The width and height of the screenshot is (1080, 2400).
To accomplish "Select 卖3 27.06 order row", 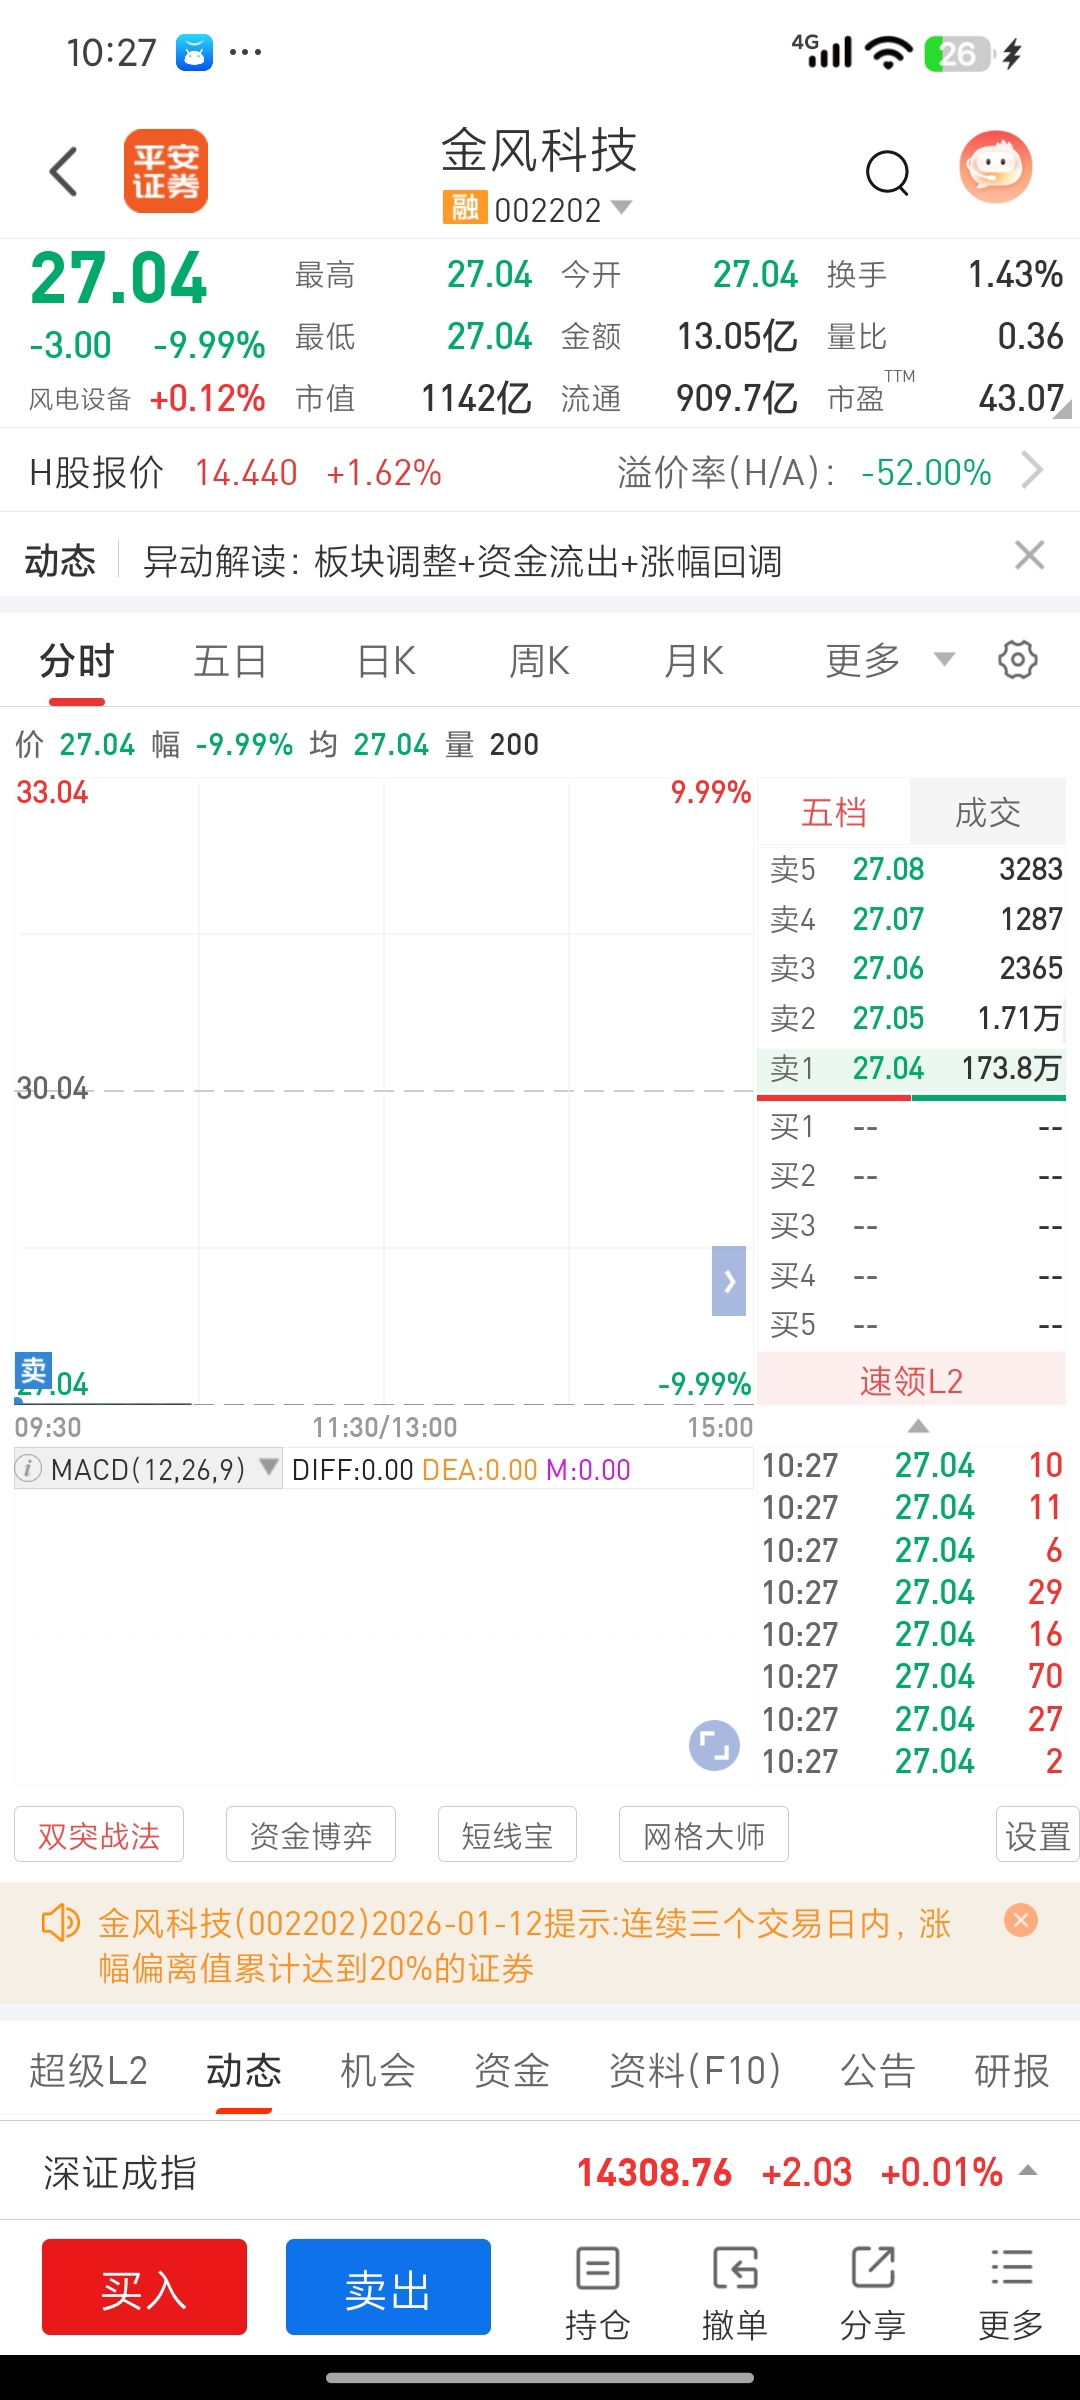I will (x=911, y=968).
